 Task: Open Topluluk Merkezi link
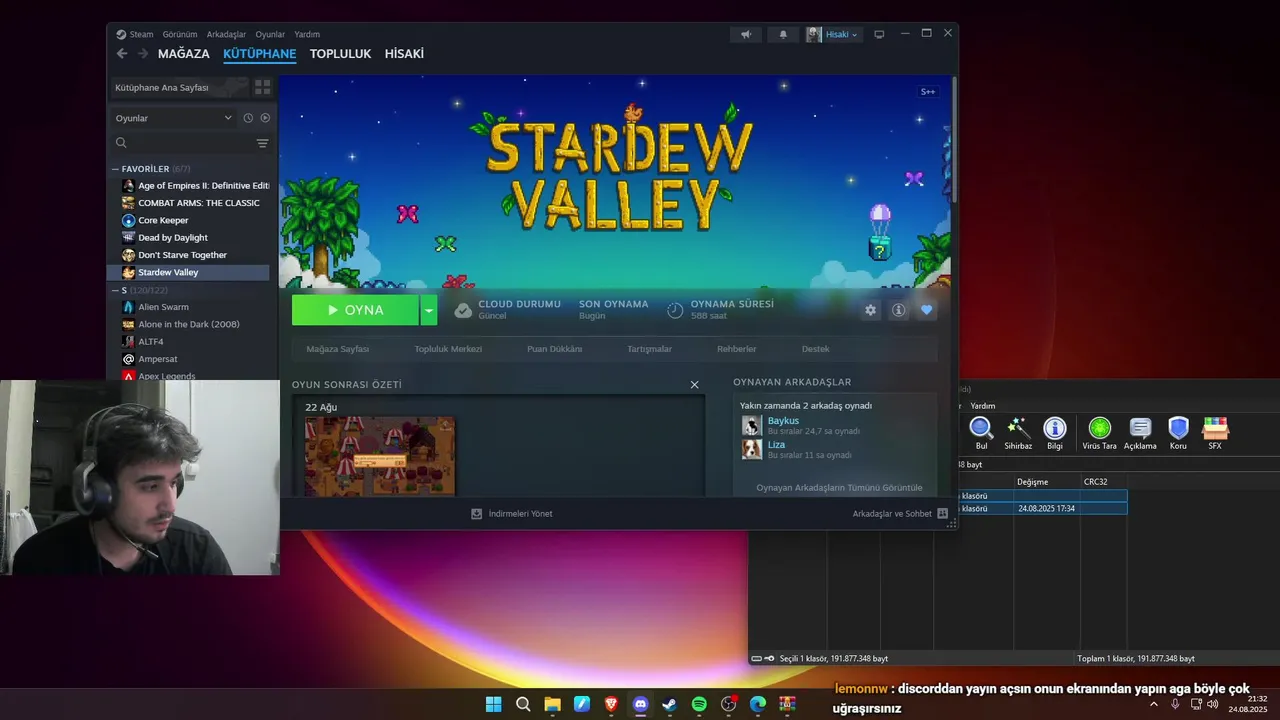[448, 349]
